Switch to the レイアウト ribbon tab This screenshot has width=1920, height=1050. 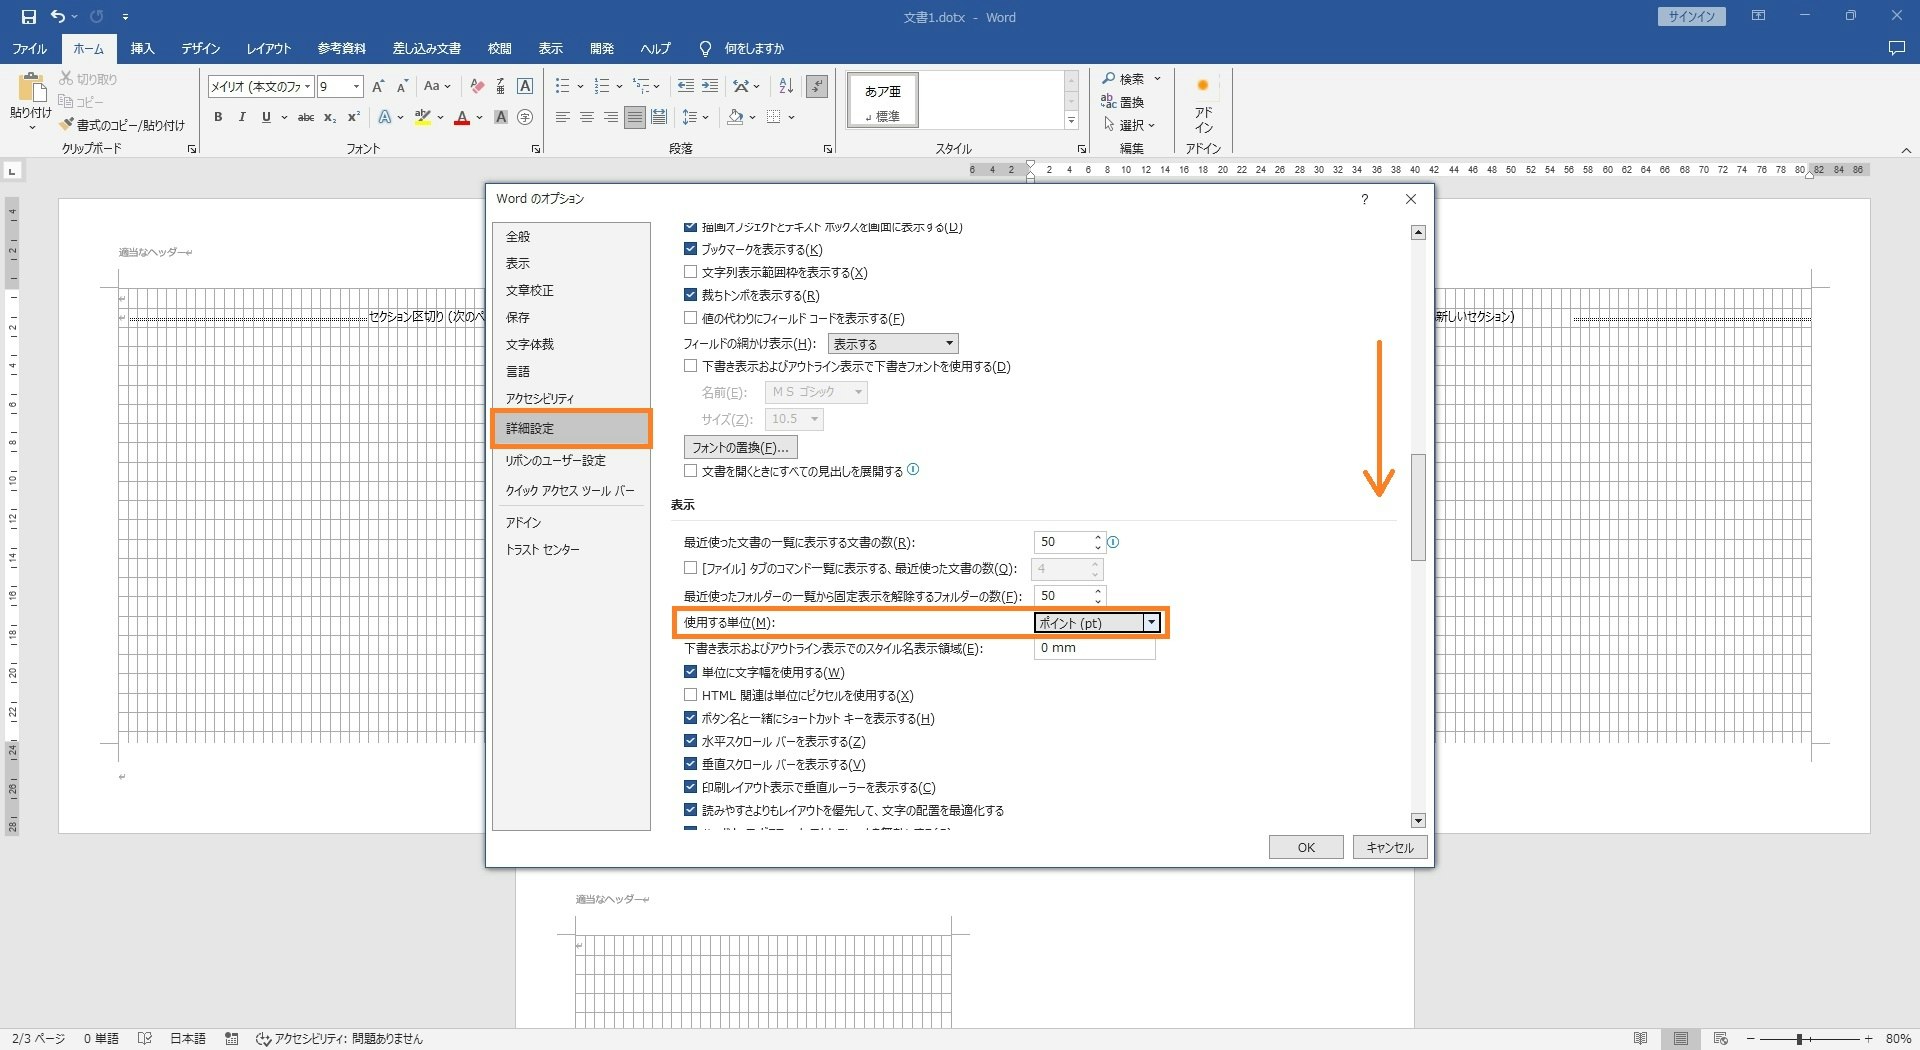(269, 48)
